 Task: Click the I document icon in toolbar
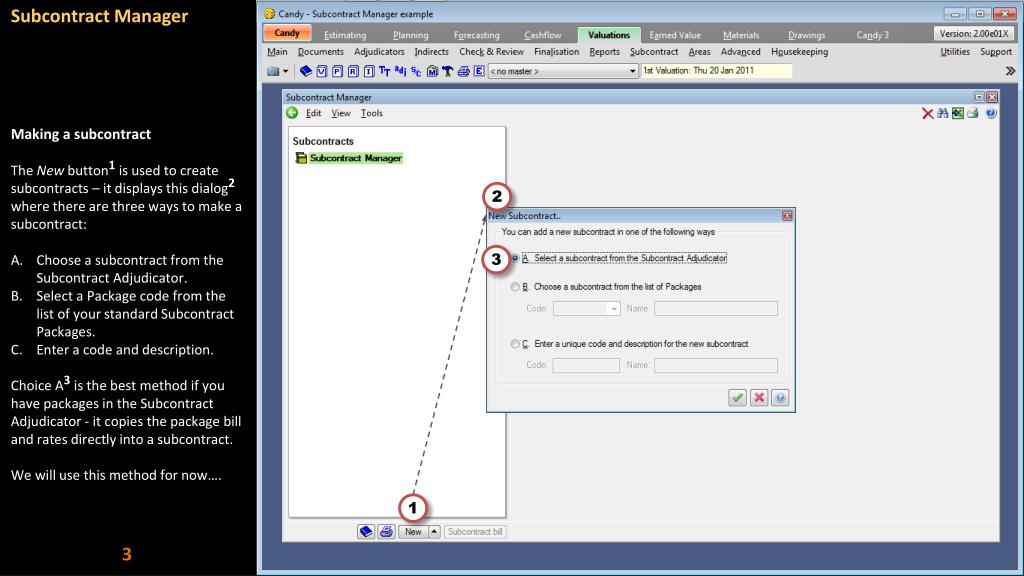369,71
